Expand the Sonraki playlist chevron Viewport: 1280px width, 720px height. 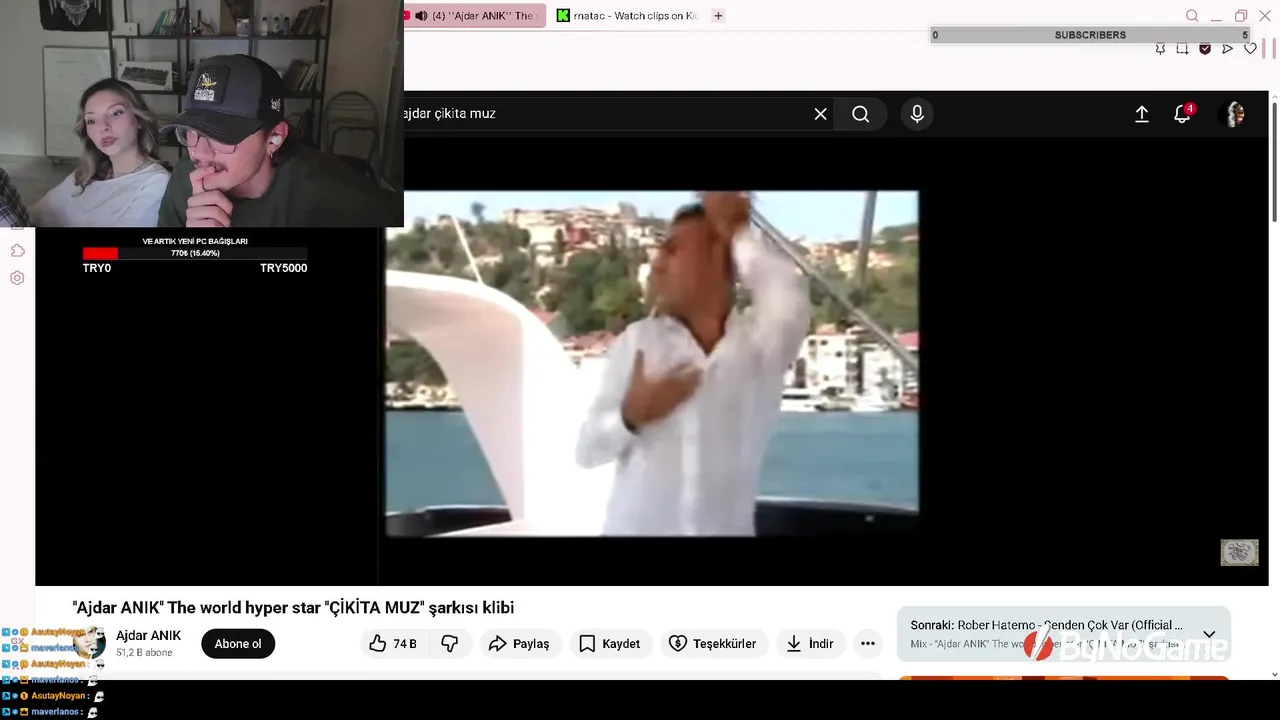pyautogui.click(x=1209, y=634)
